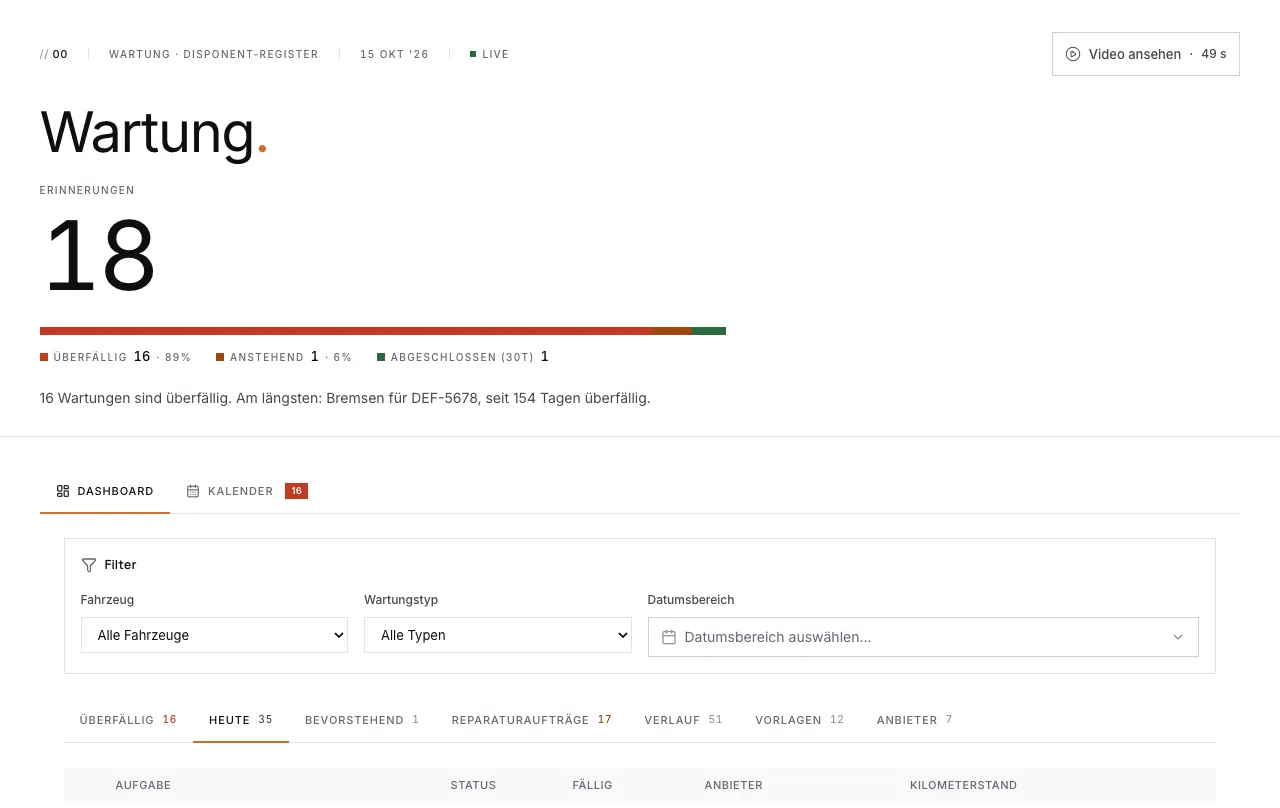Click the '15 OKT '26' date text
The width and height of the screenshot is (1280, 808).
click(x=394, y=54)
